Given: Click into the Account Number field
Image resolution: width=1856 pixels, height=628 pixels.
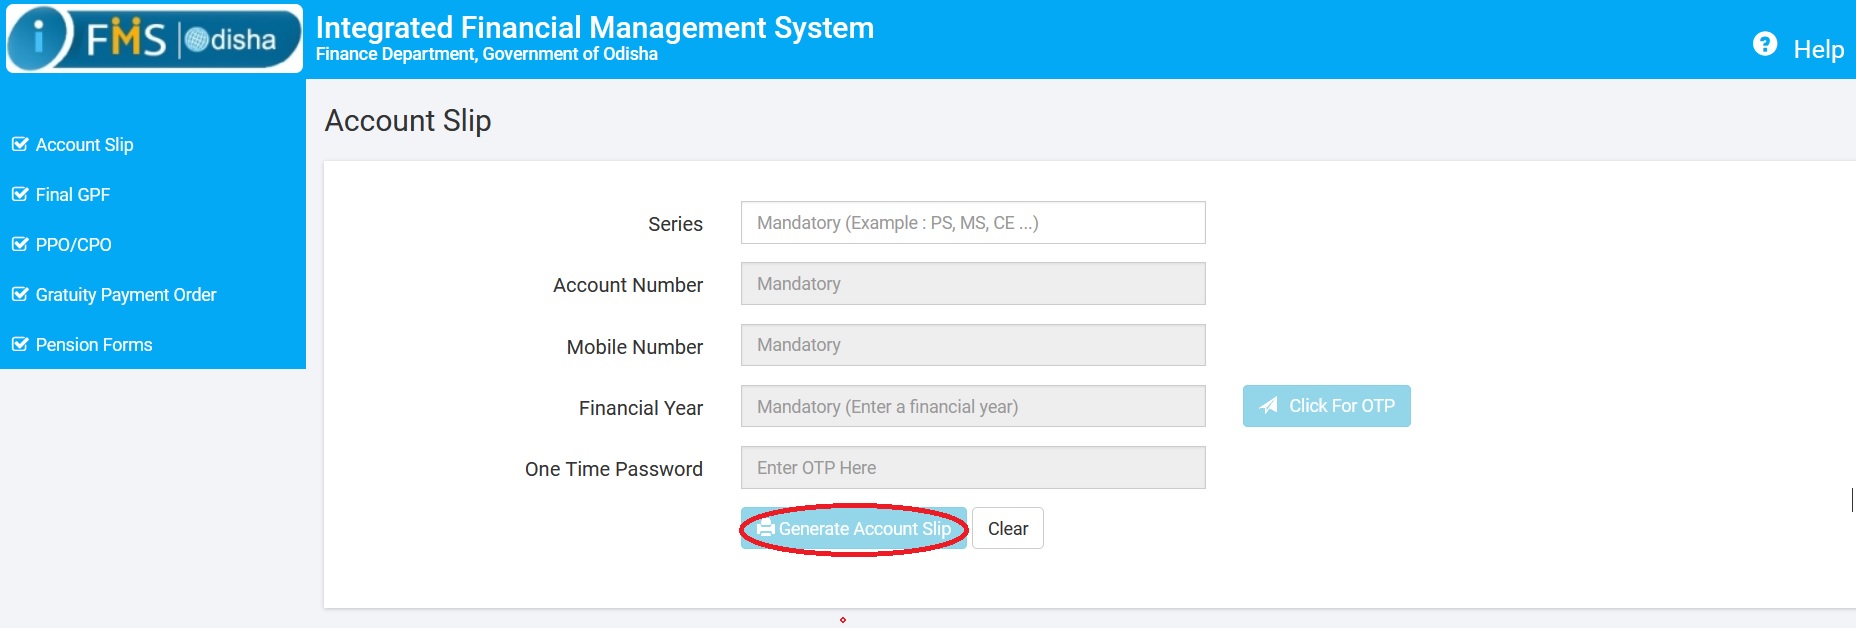Looking at the screenshot, I should (x=972, y=284).
